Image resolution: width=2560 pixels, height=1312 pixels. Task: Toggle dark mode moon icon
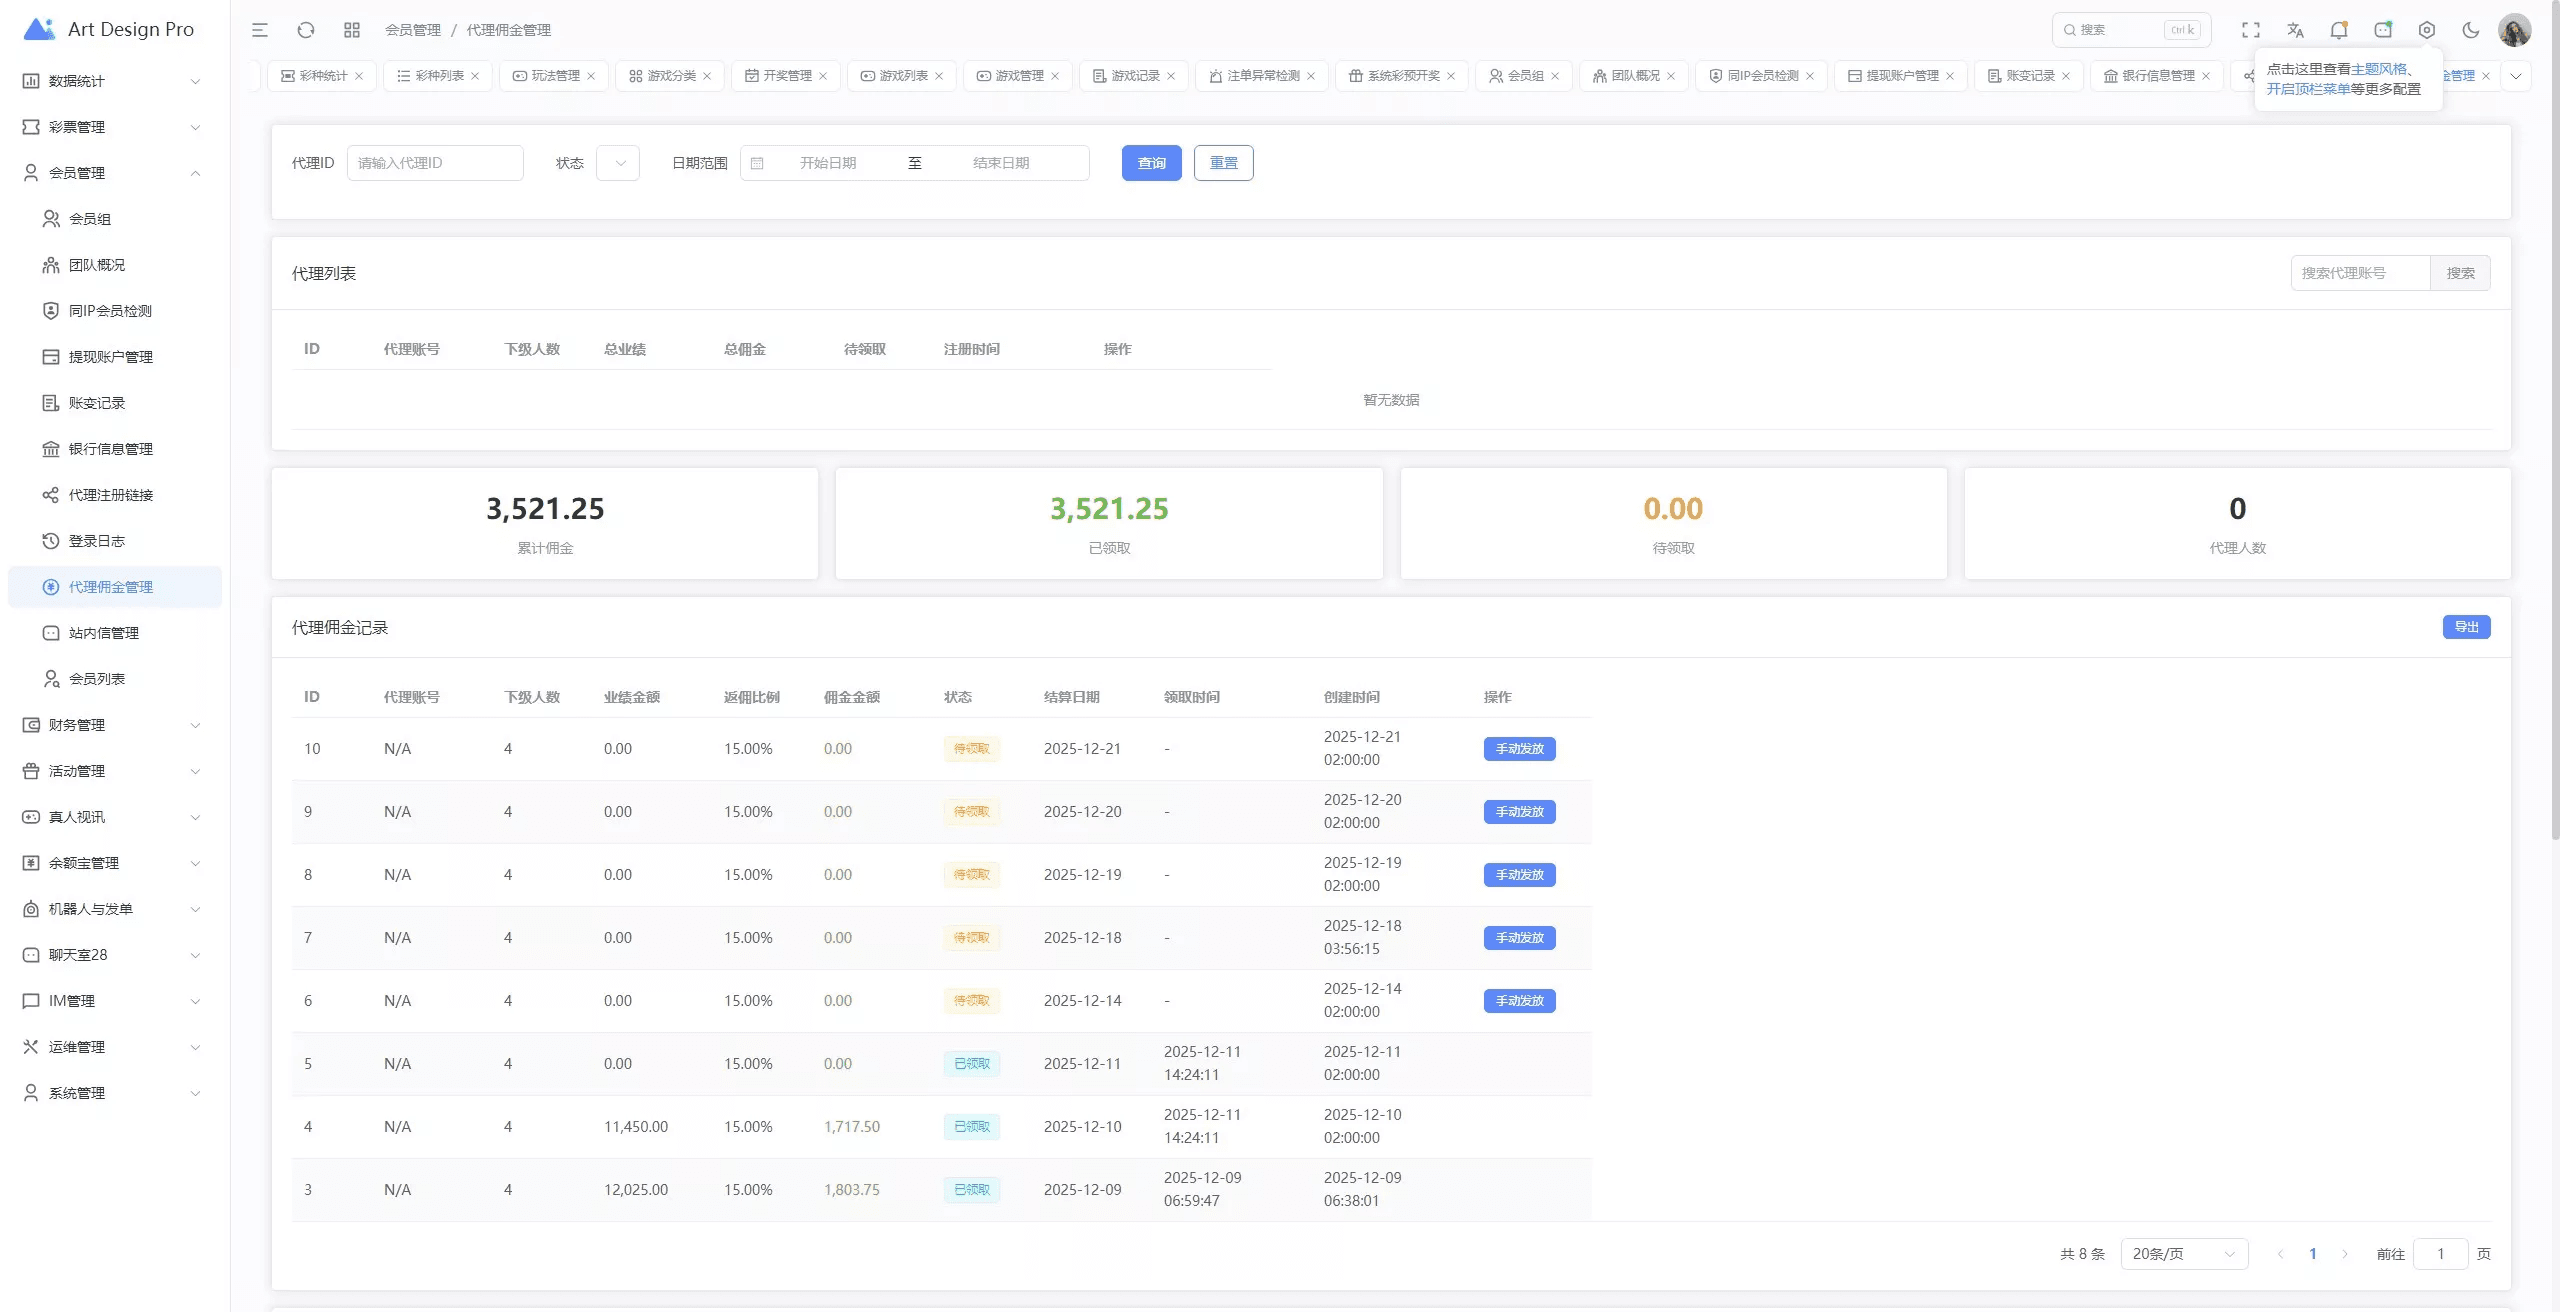click(x=2470, y=30)
